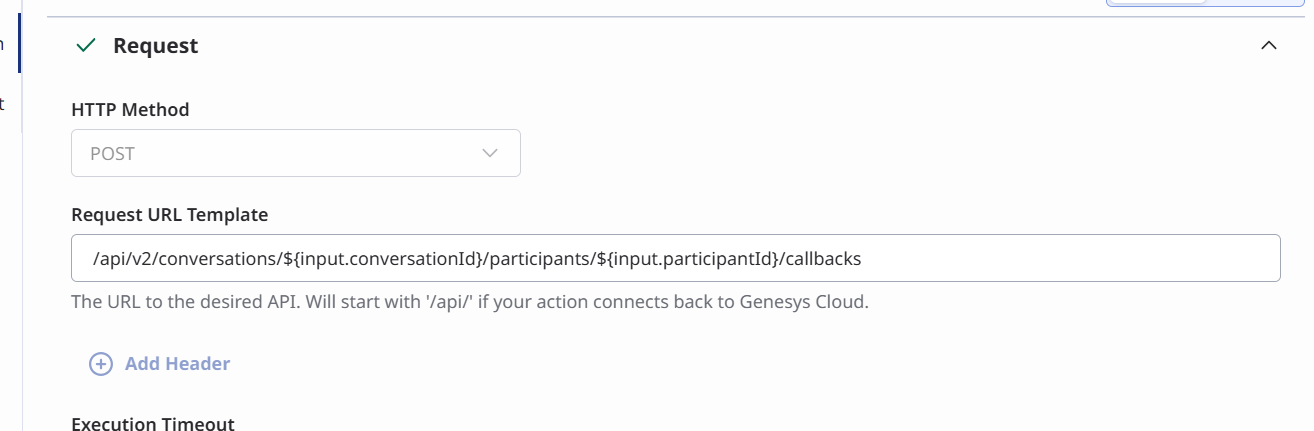
Task: Select the active left sidebar tab ending in "n"
Action: (x=3, y=43)
